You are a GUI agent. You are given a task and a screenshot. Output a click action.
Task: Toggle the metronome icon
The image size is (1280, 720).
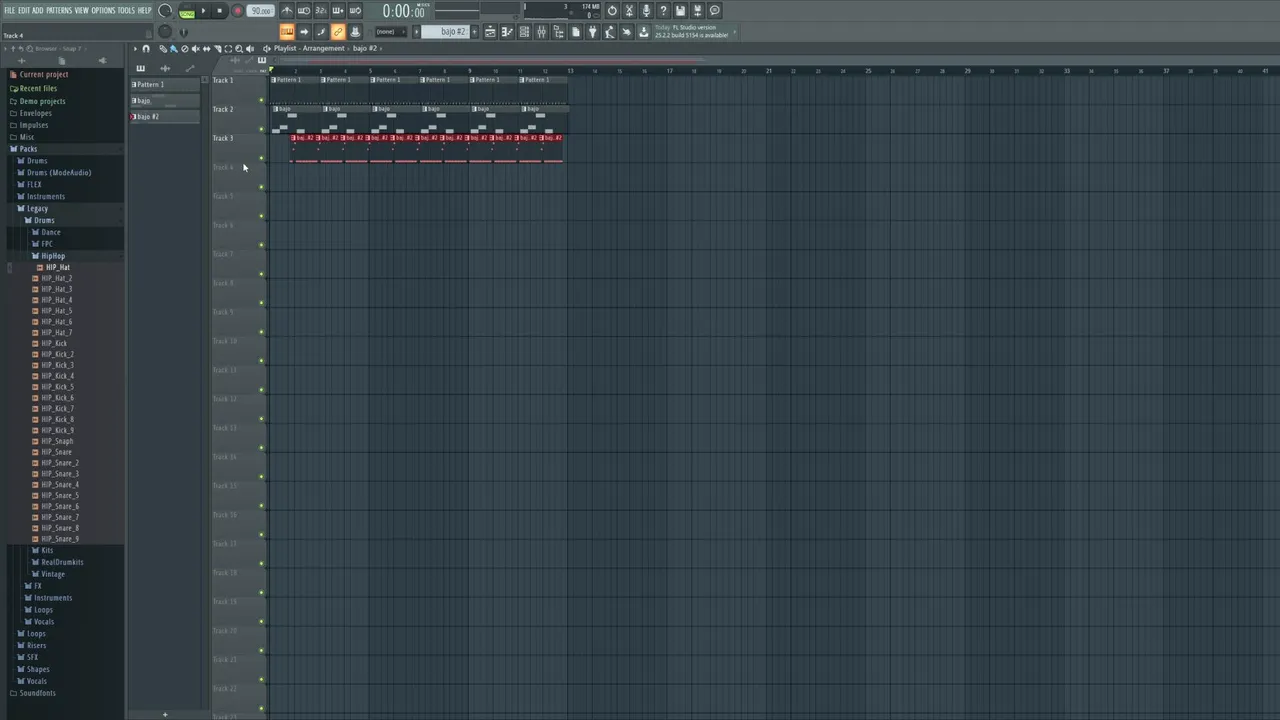(x=287, y=11)
